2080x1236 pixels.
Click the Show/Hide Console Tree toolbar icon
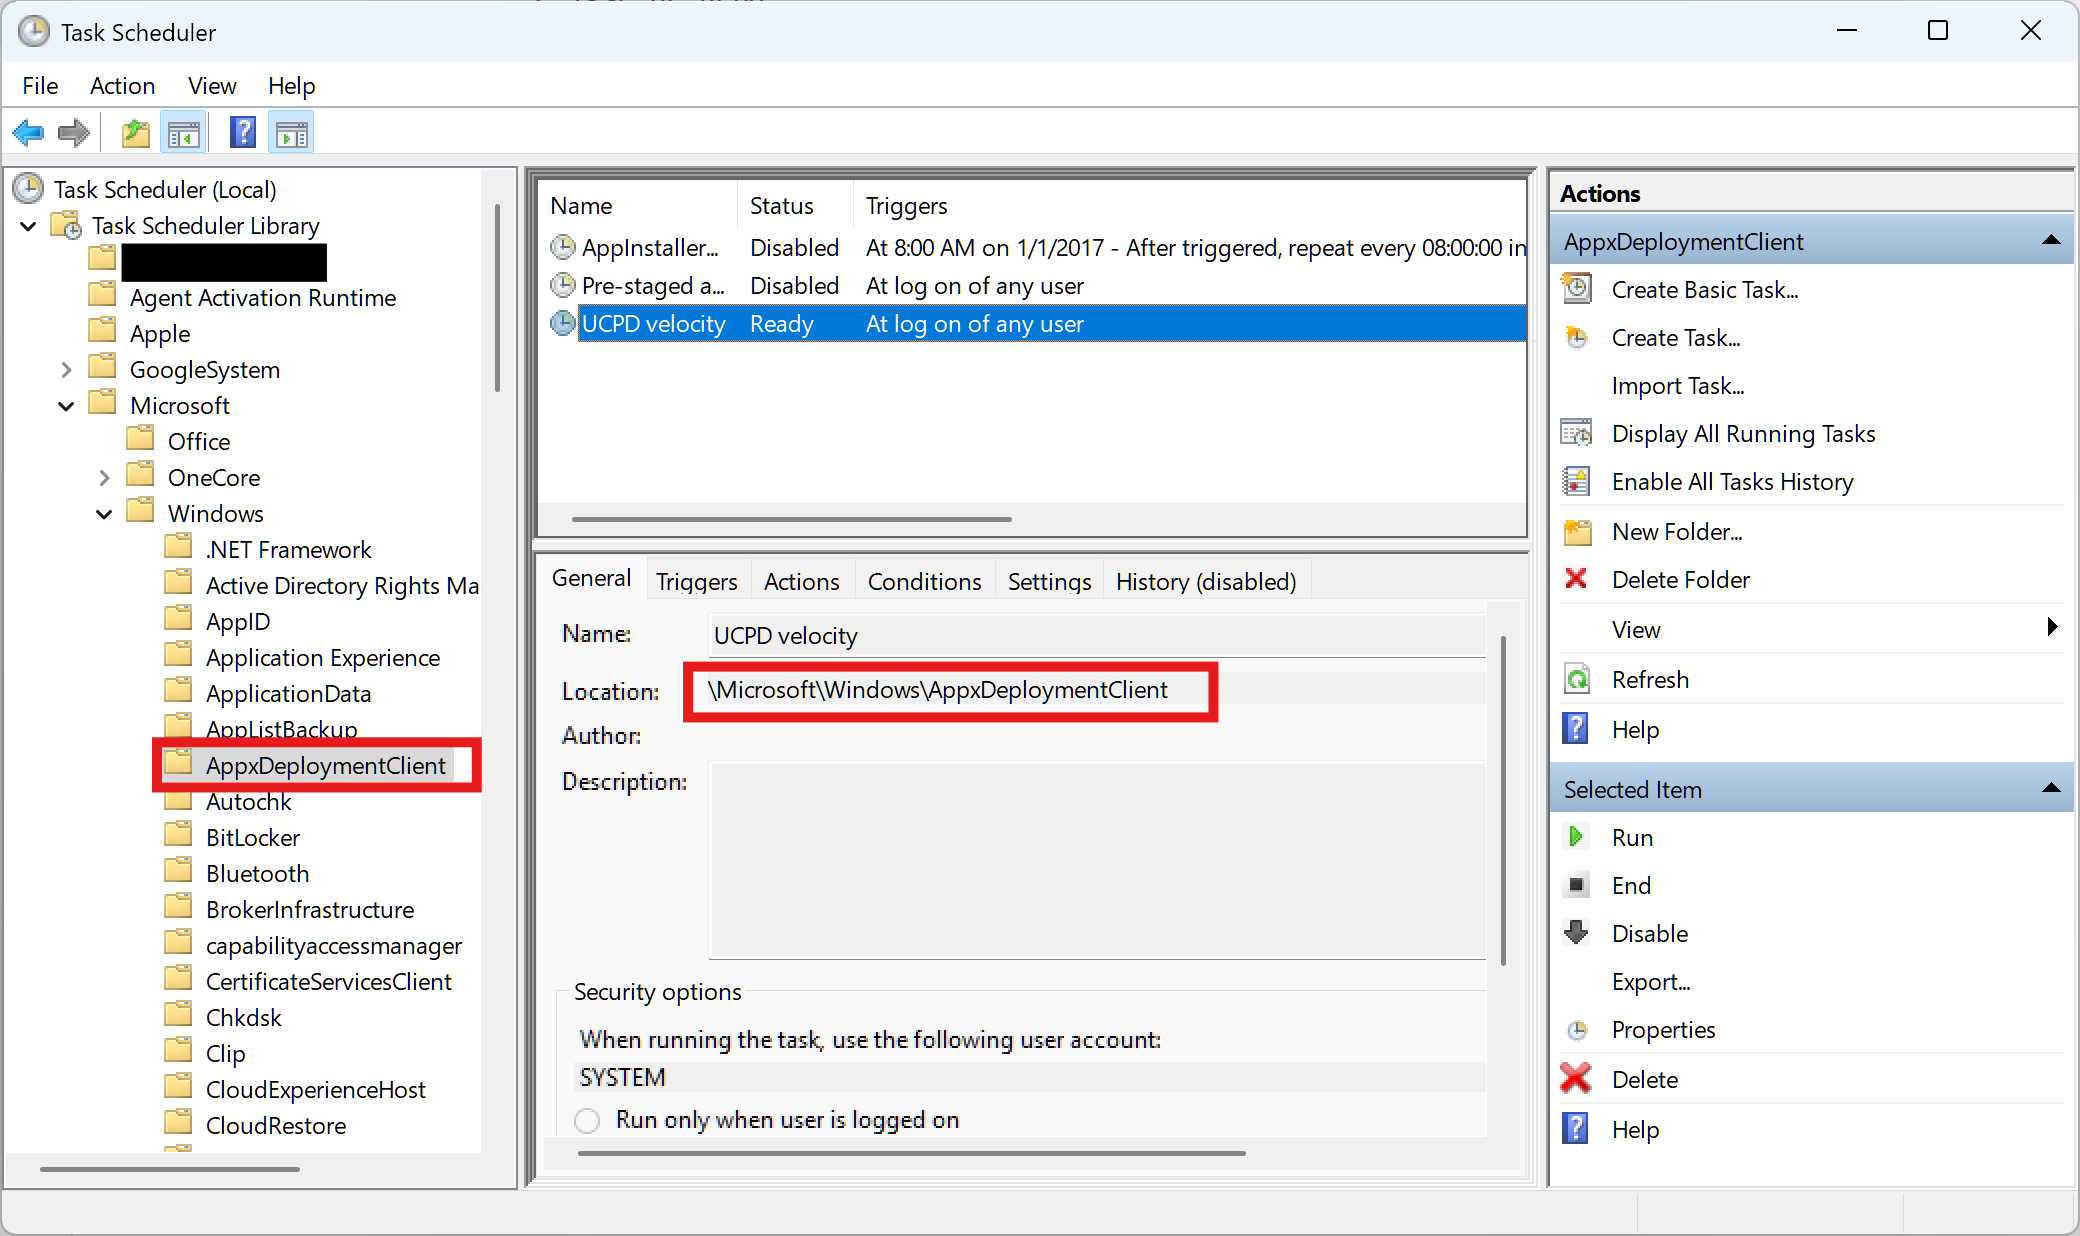pyautogui.click(x=184, y=133)
